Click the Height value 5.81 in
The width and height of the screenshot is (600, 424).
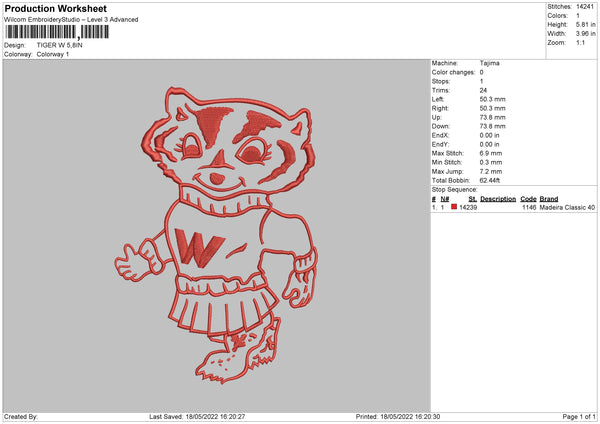[x=585, y=24]
